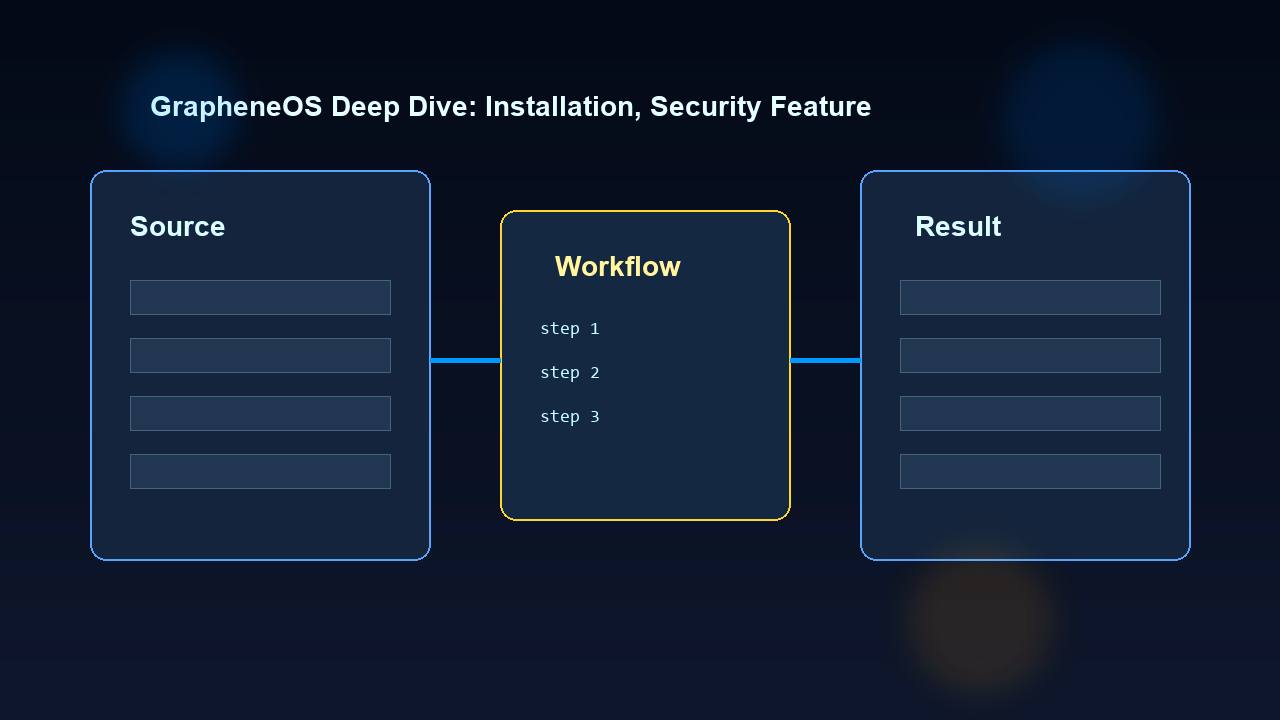This screenshot has height=720, width=1280.
Task: Click the connector line between Workflow and Result
Action: 825,360
